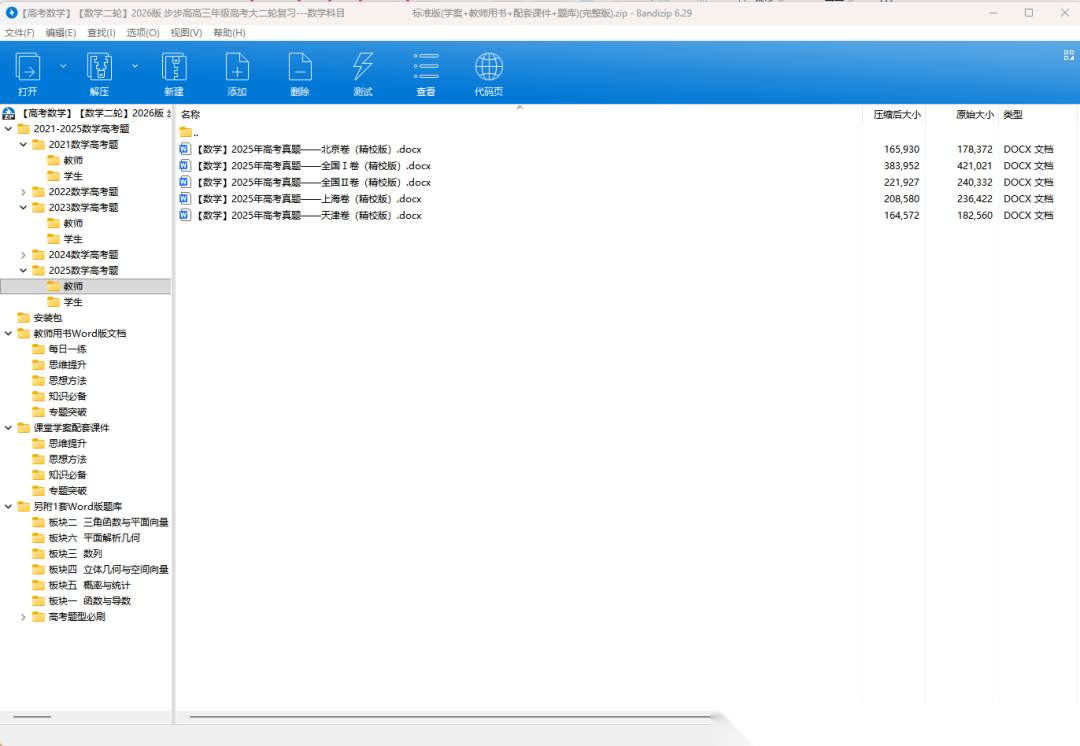Click the 打开 (Open) toolbar icon
Image resolution: width=1080 pixels, height=746 pixels.
(28, 68)
